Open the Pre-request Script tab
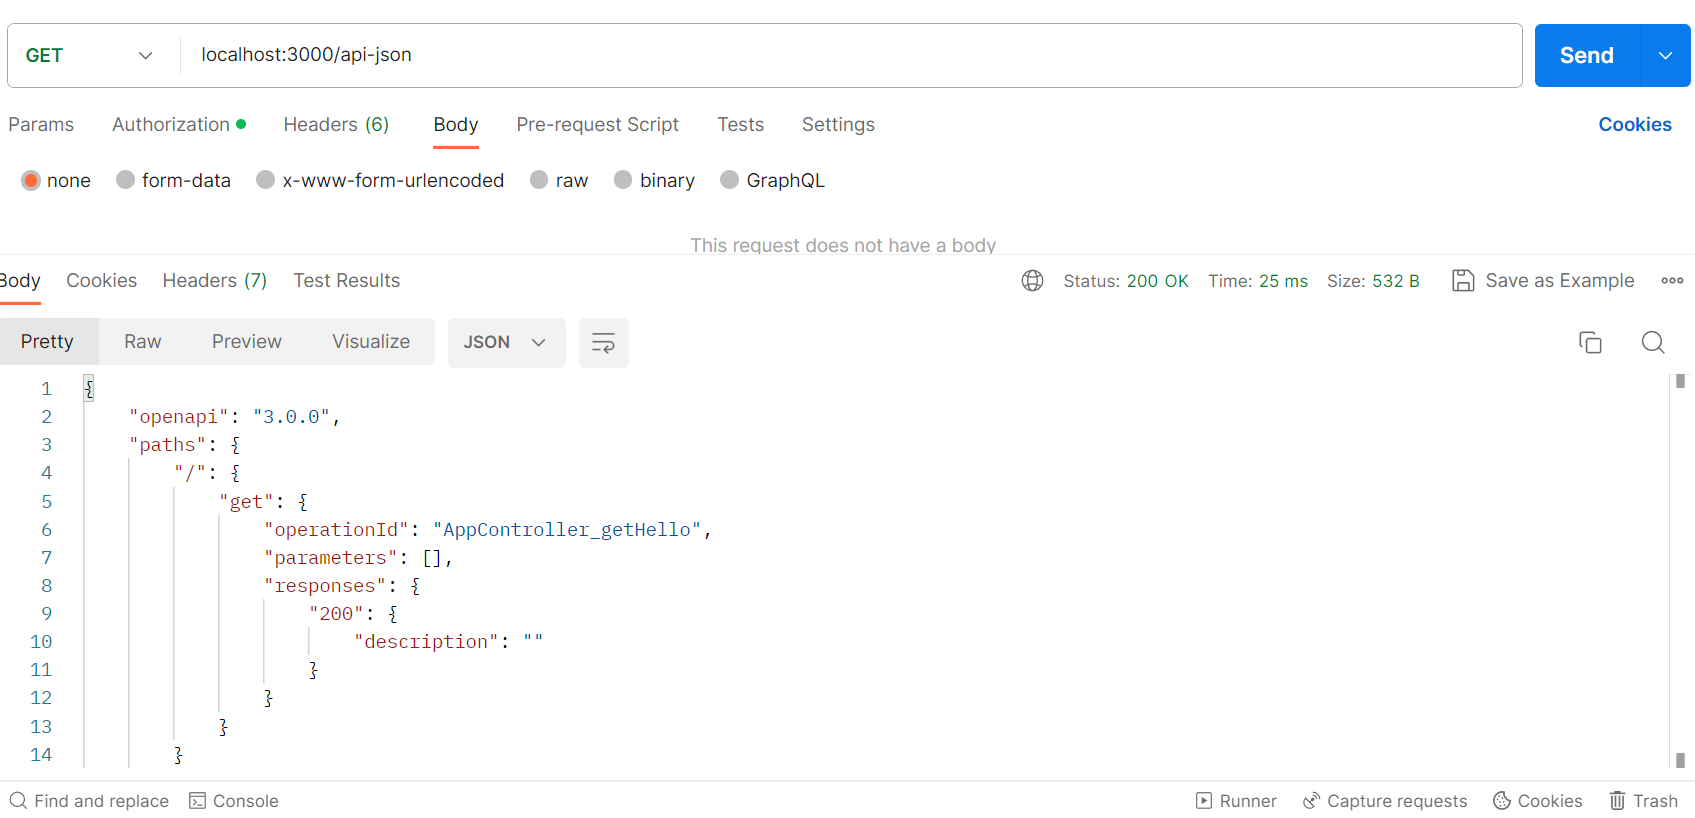1695x818 pixels. tap(597, 124)
